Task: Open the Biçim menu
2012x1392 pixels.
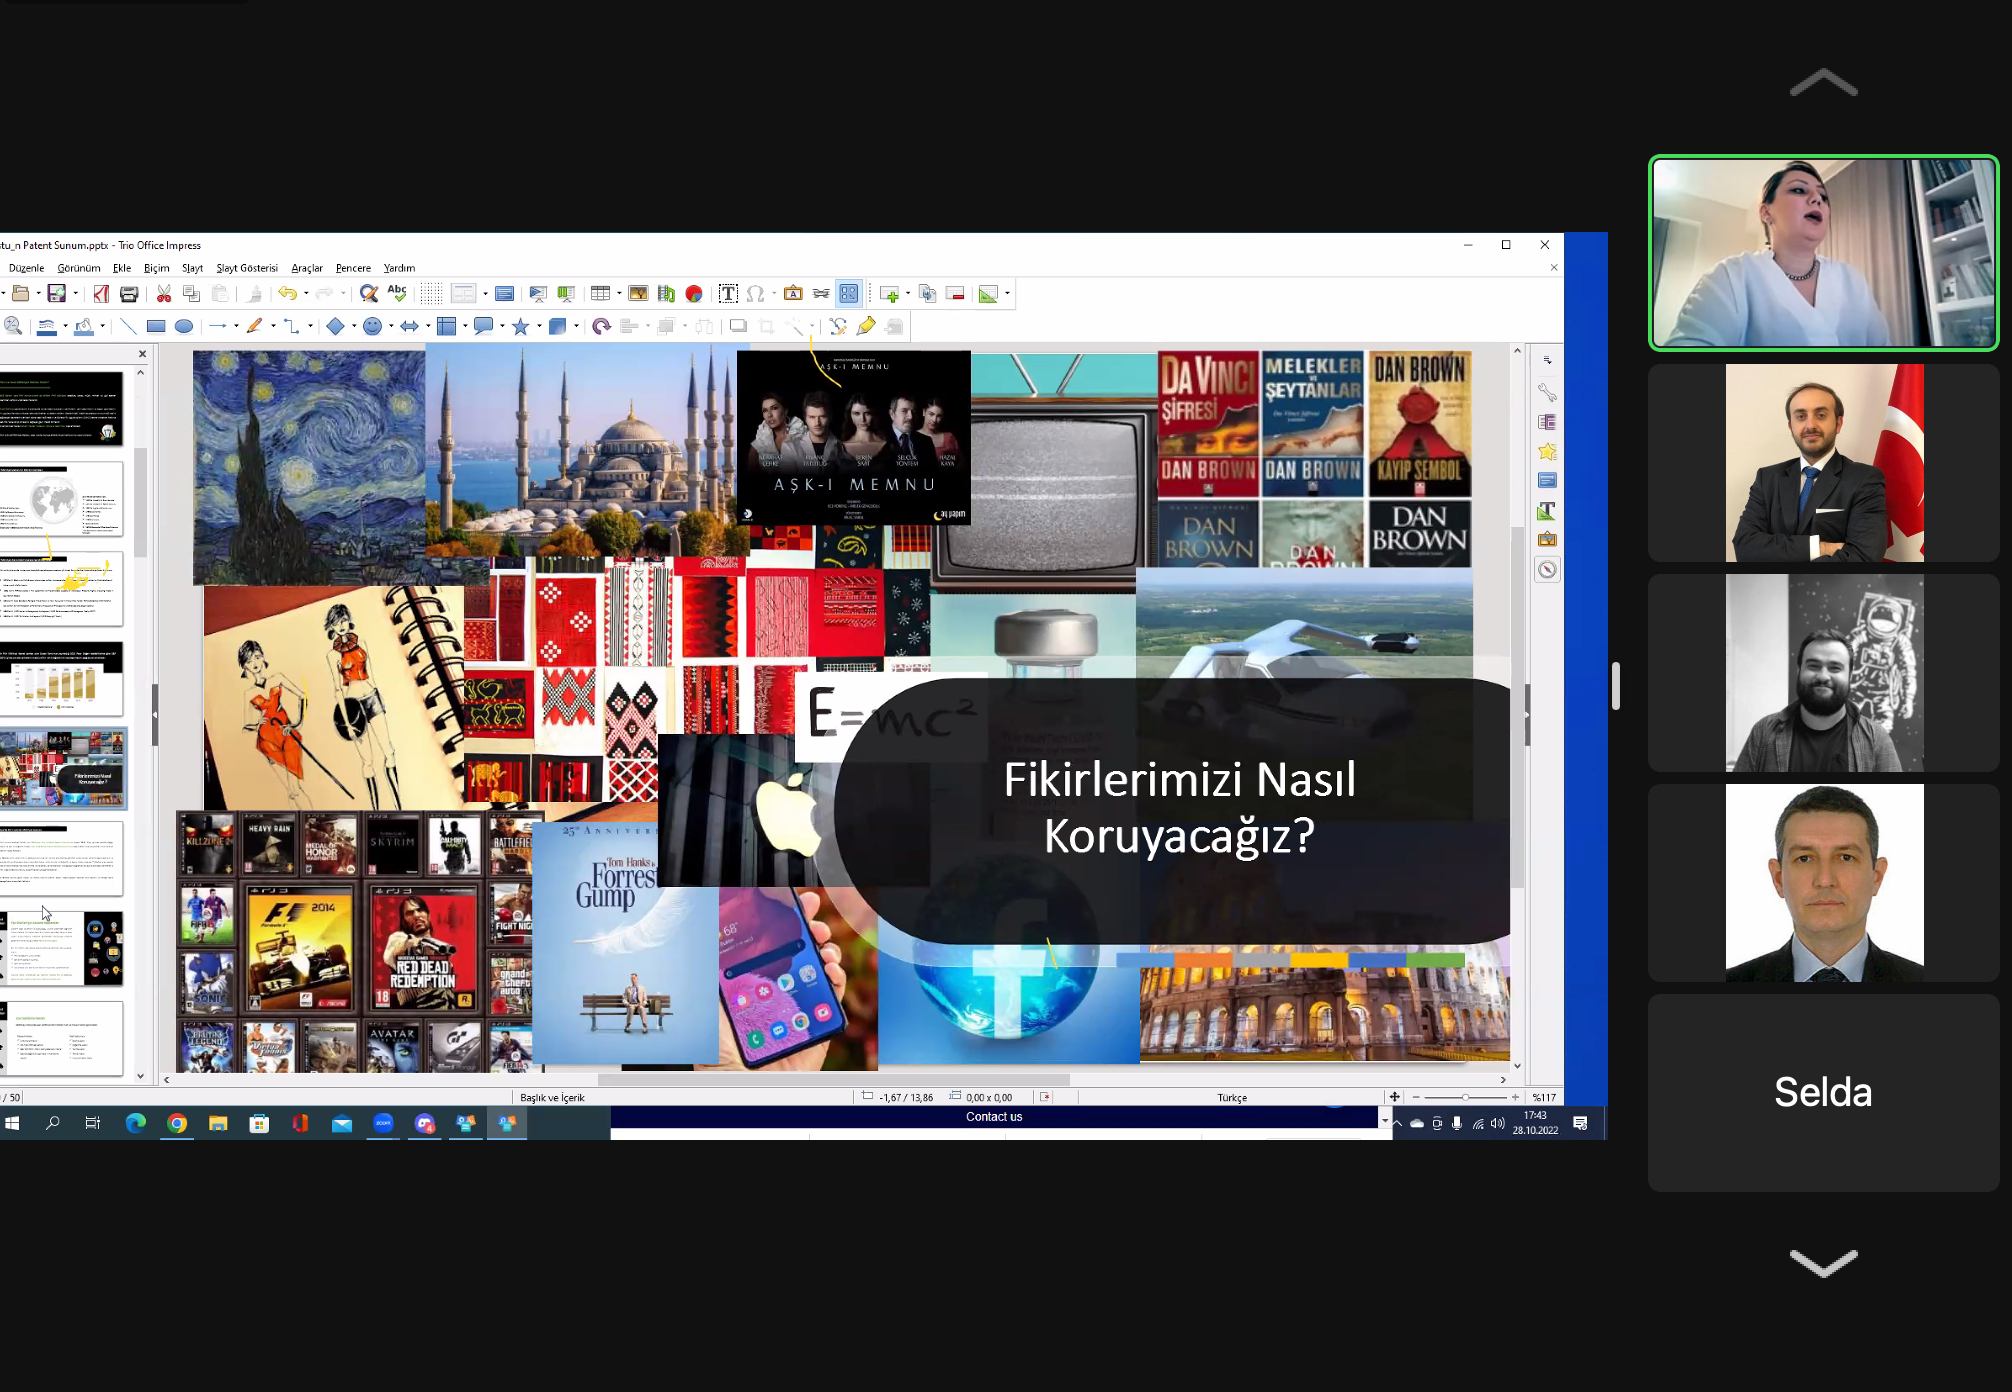Action: coord(157,268)
